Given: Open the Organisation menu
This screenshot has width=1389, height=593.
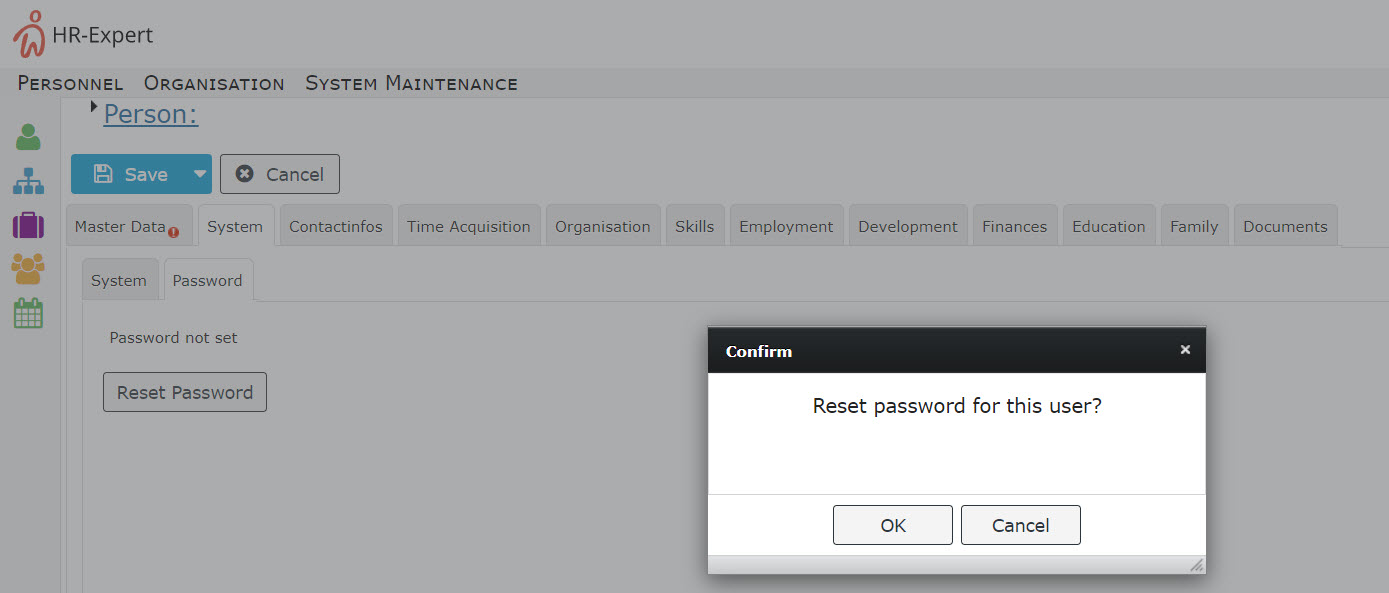Looking at the screenshot, I should [x=214, y=84].
